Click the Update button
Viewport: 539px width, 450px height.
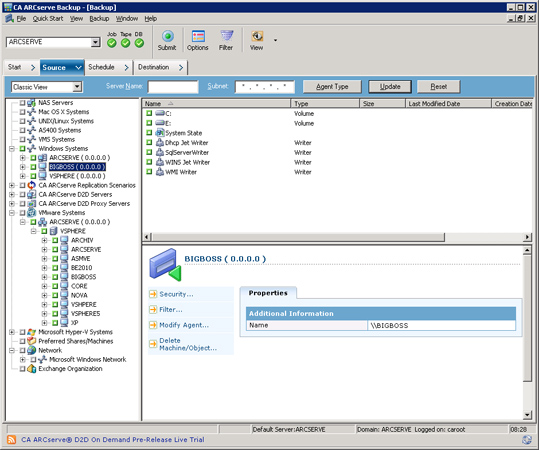pyautogui.click(x=390, y=87)
